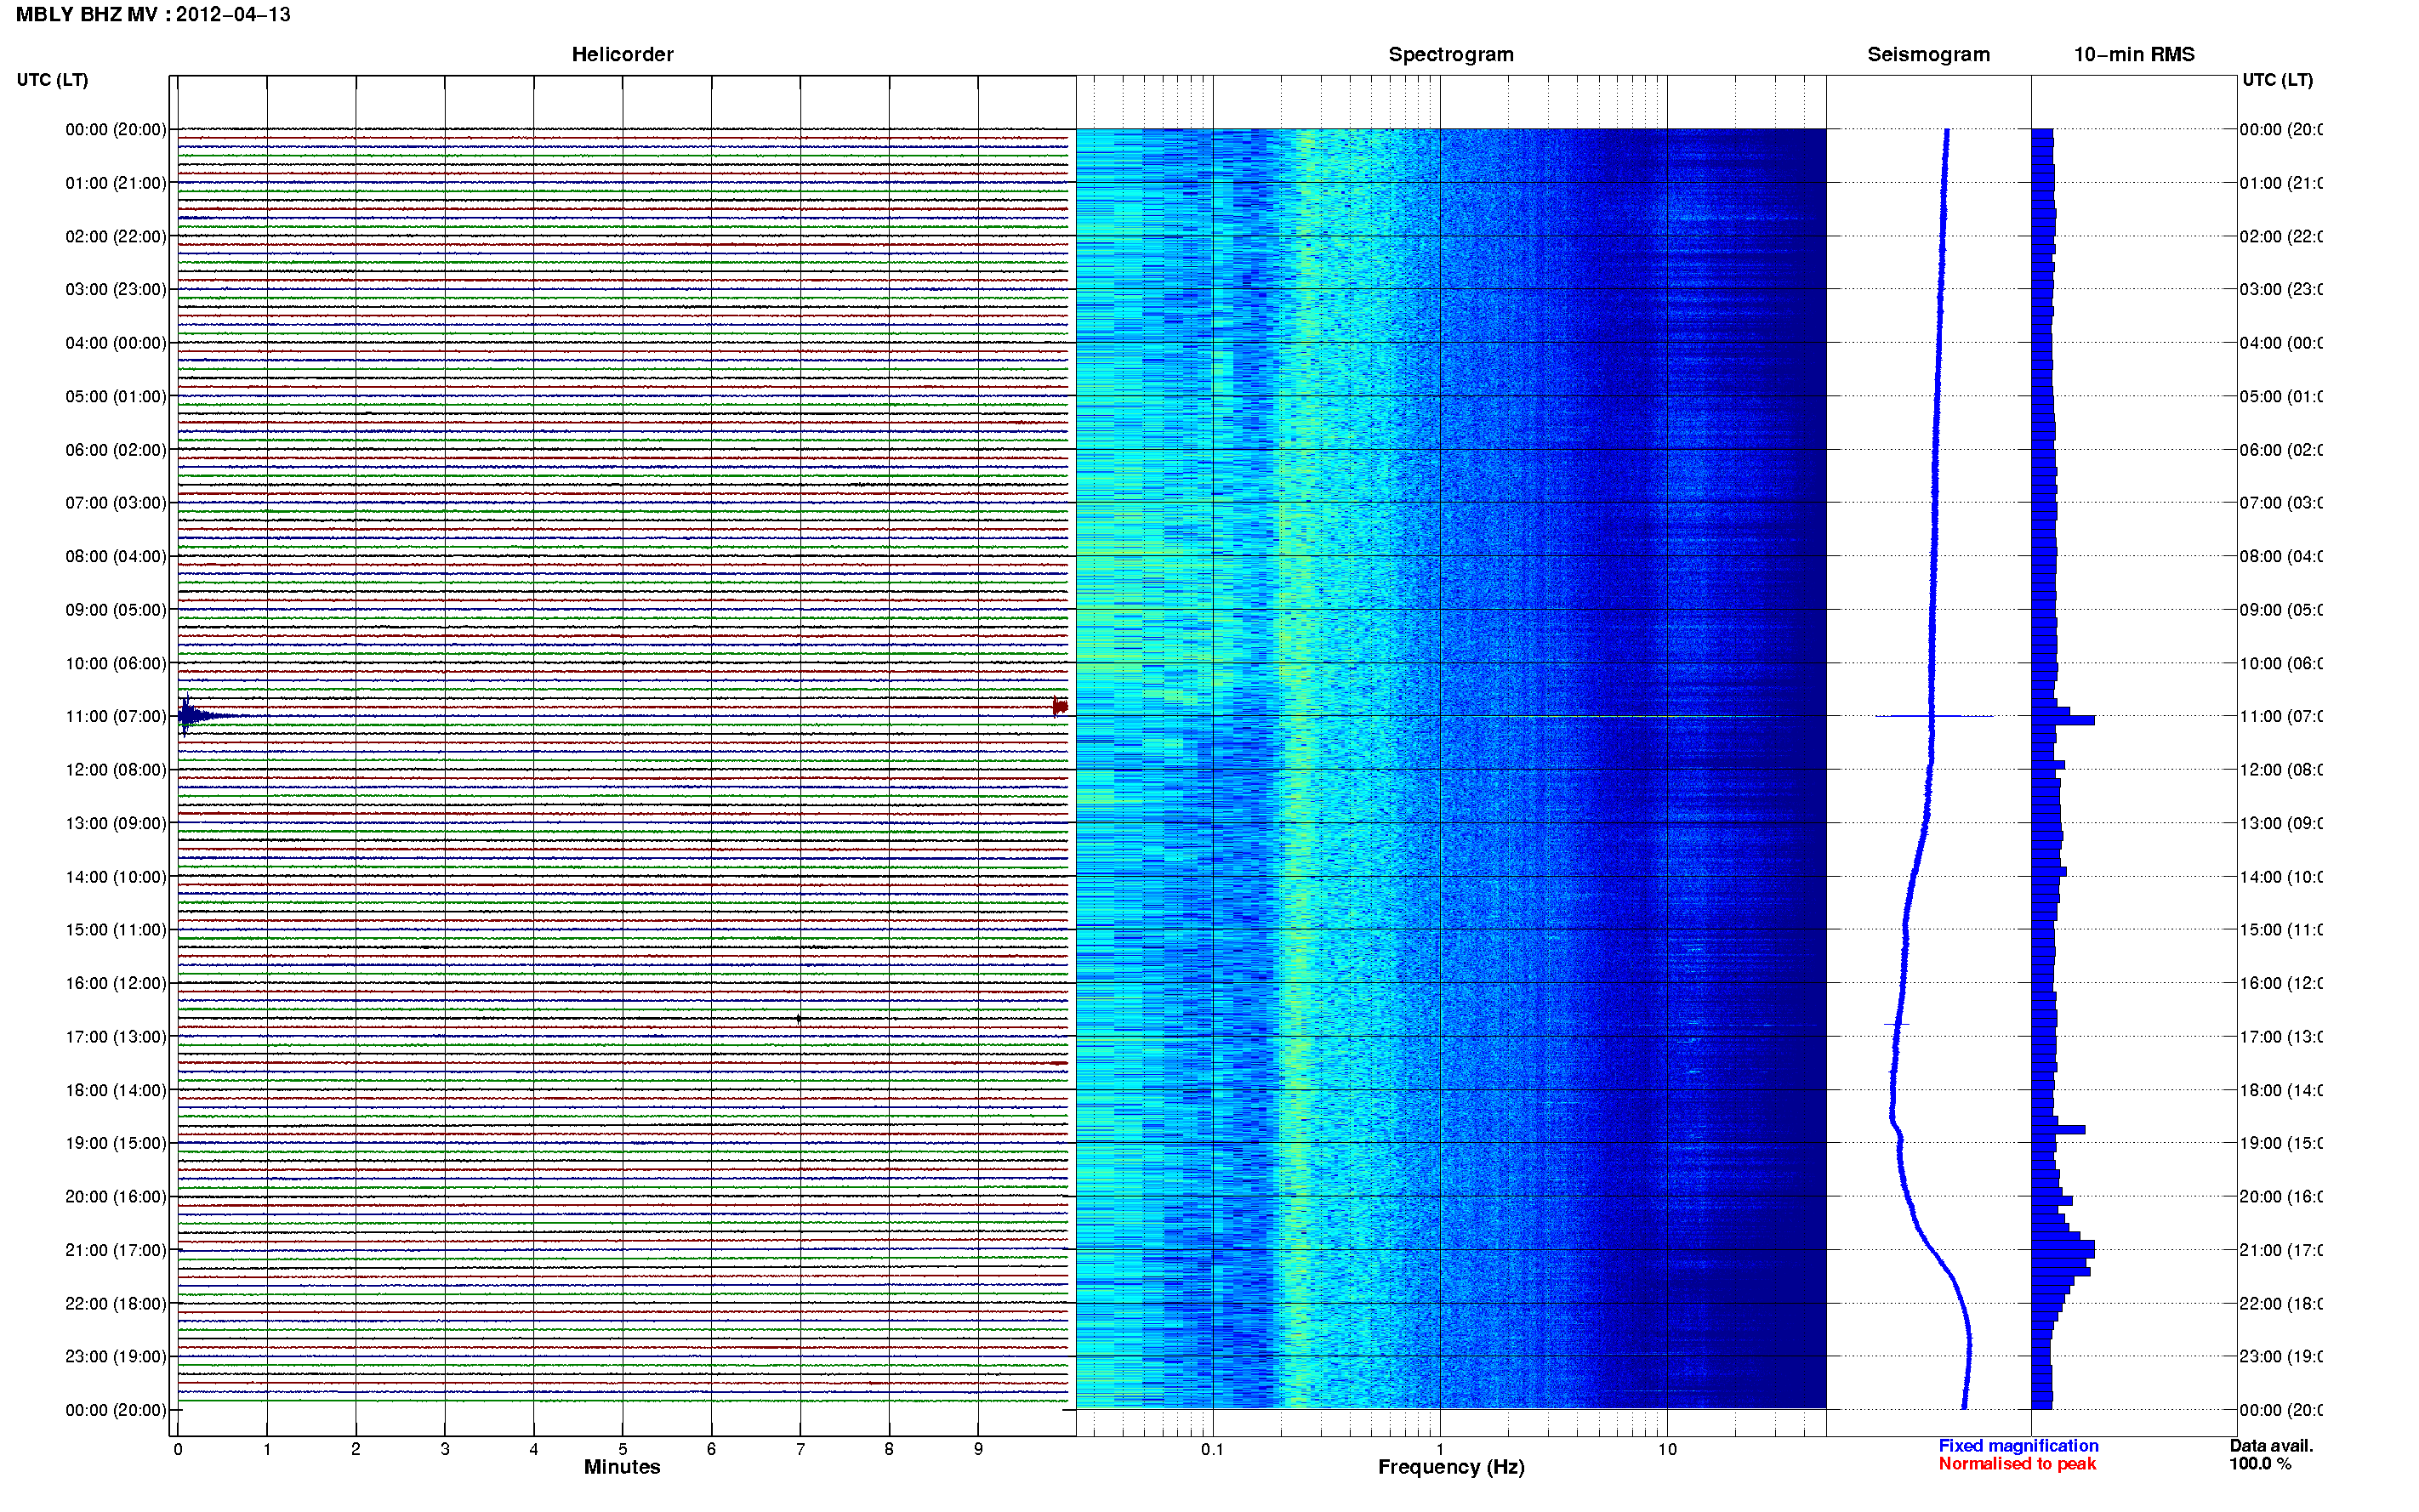The image size is (2419, 1512).
Task: Click the left 'UTC (LT)' axis label
Action: 52,80
